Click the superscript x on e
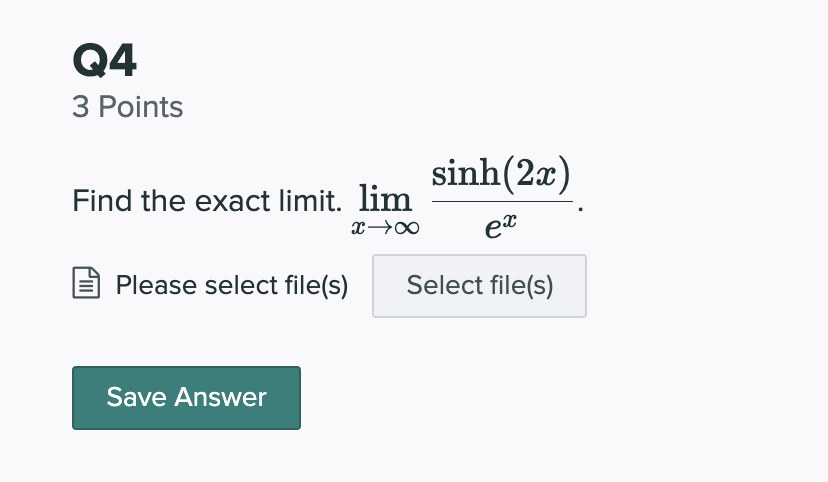 pos(509,219)
